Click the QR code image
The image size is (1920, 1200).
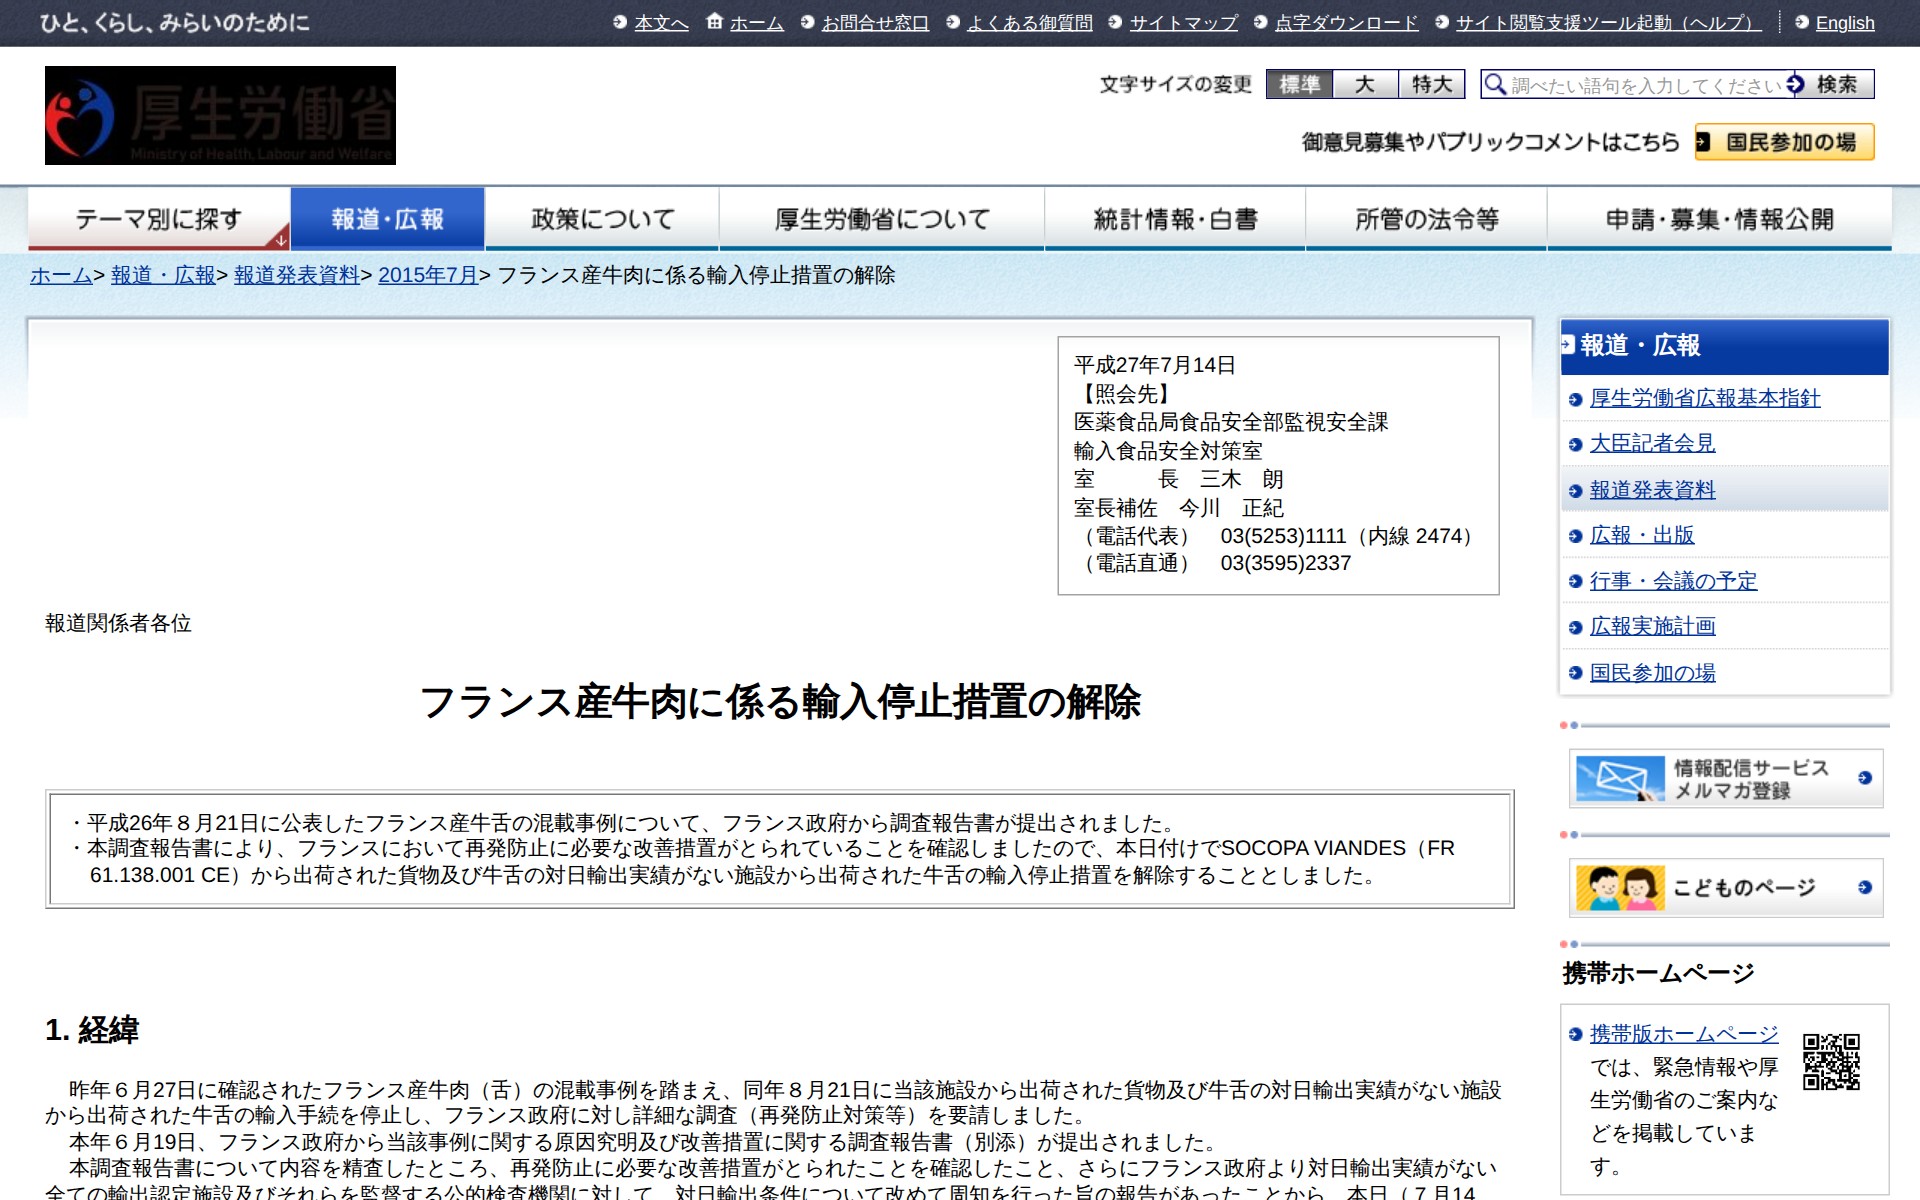(x=1831, y=1061)
